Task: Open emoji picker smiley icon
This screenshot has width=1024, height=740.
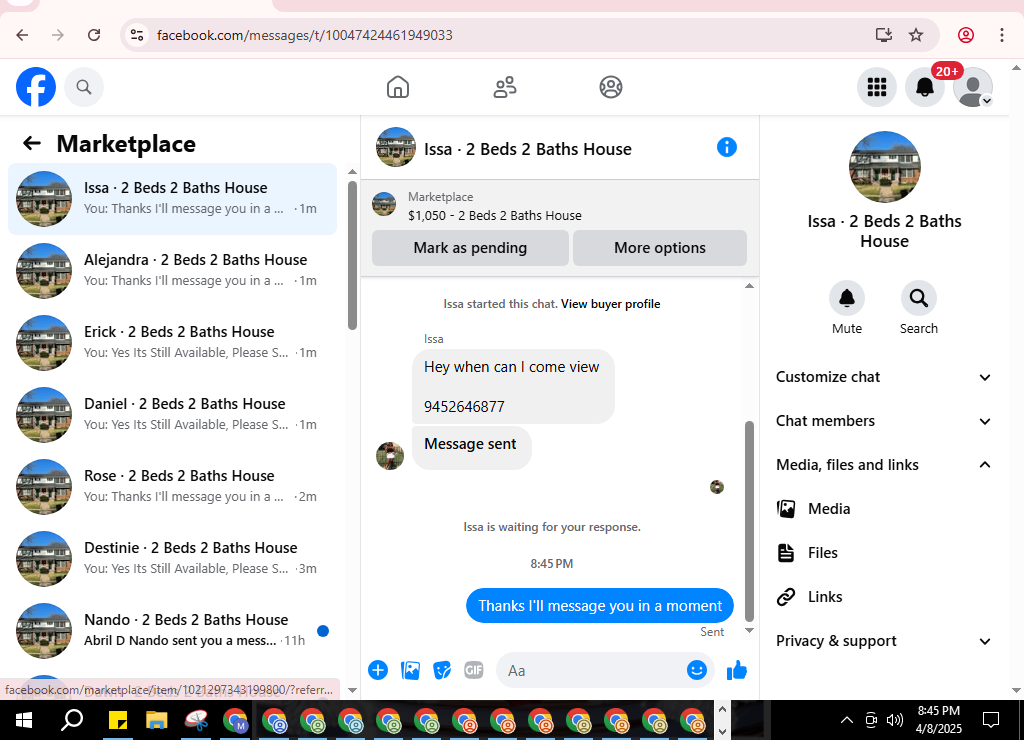Action: [697, 670]
